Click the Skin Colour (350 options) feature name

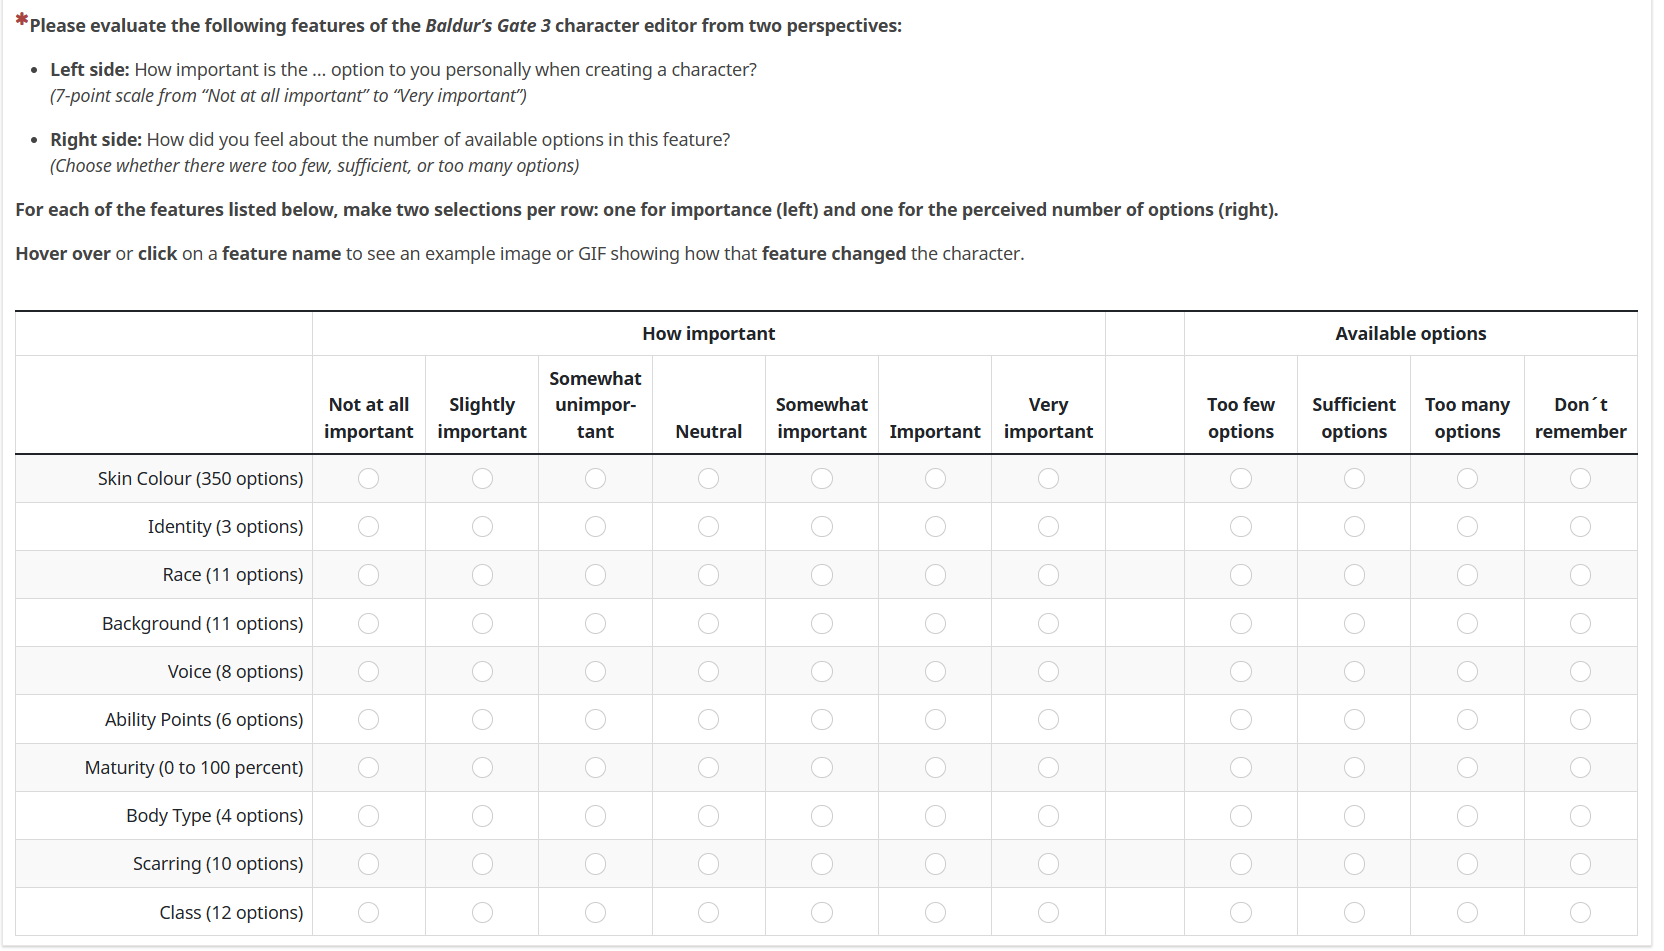200,479
